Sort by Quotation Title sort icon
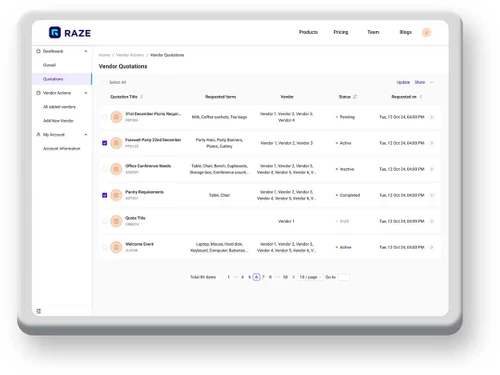Screen dimensions: 500x375 tap(142, 97)
